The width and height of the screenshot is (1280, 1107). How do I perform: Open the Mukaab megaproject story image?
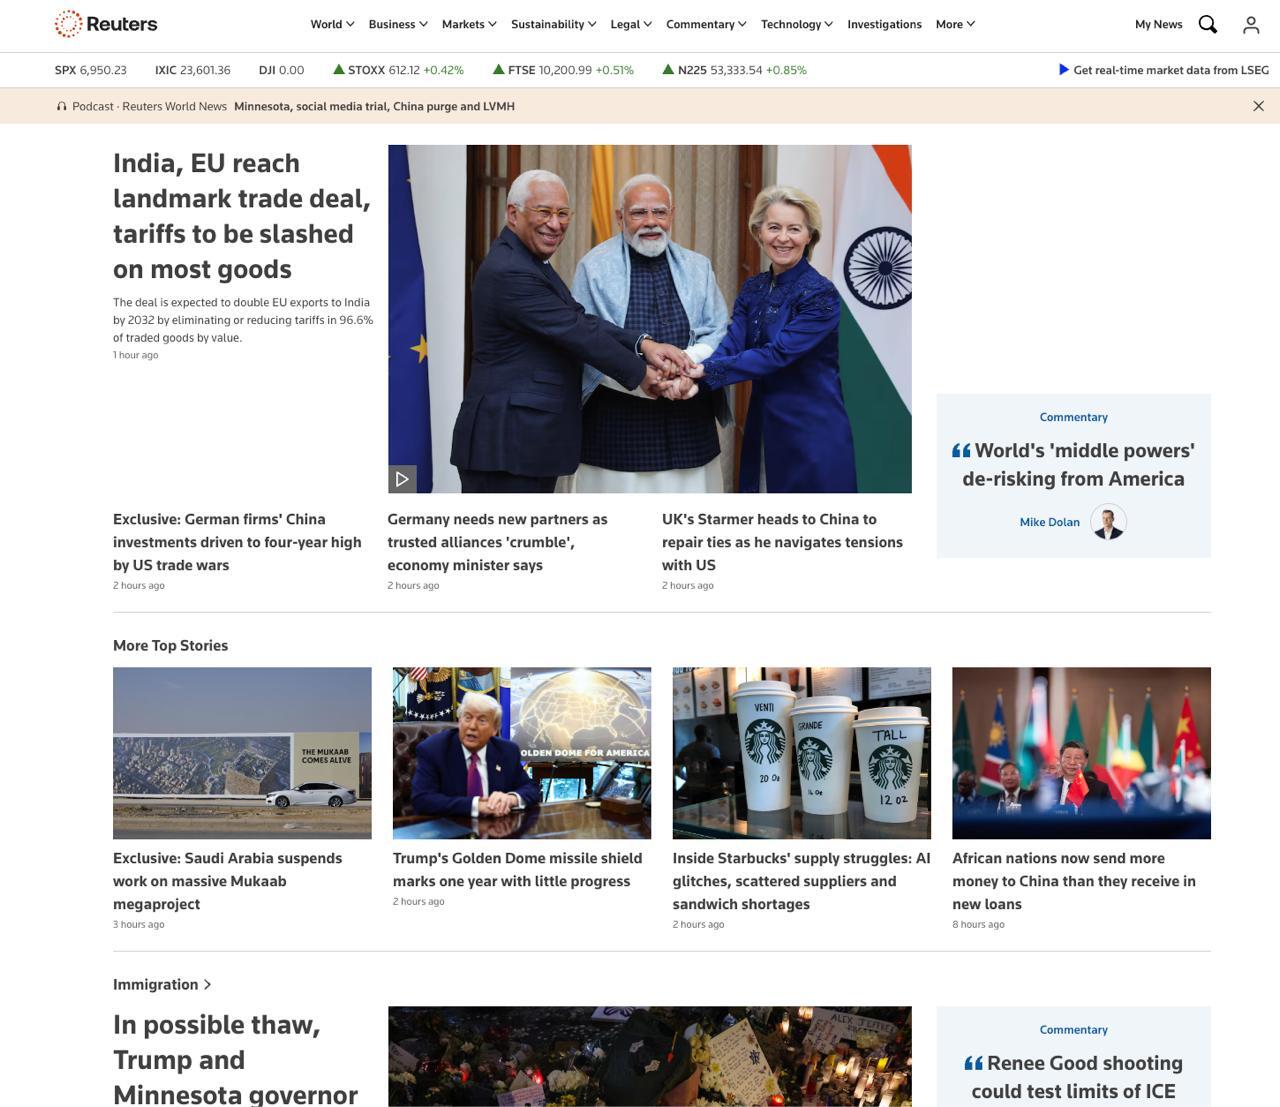point(242,753)
